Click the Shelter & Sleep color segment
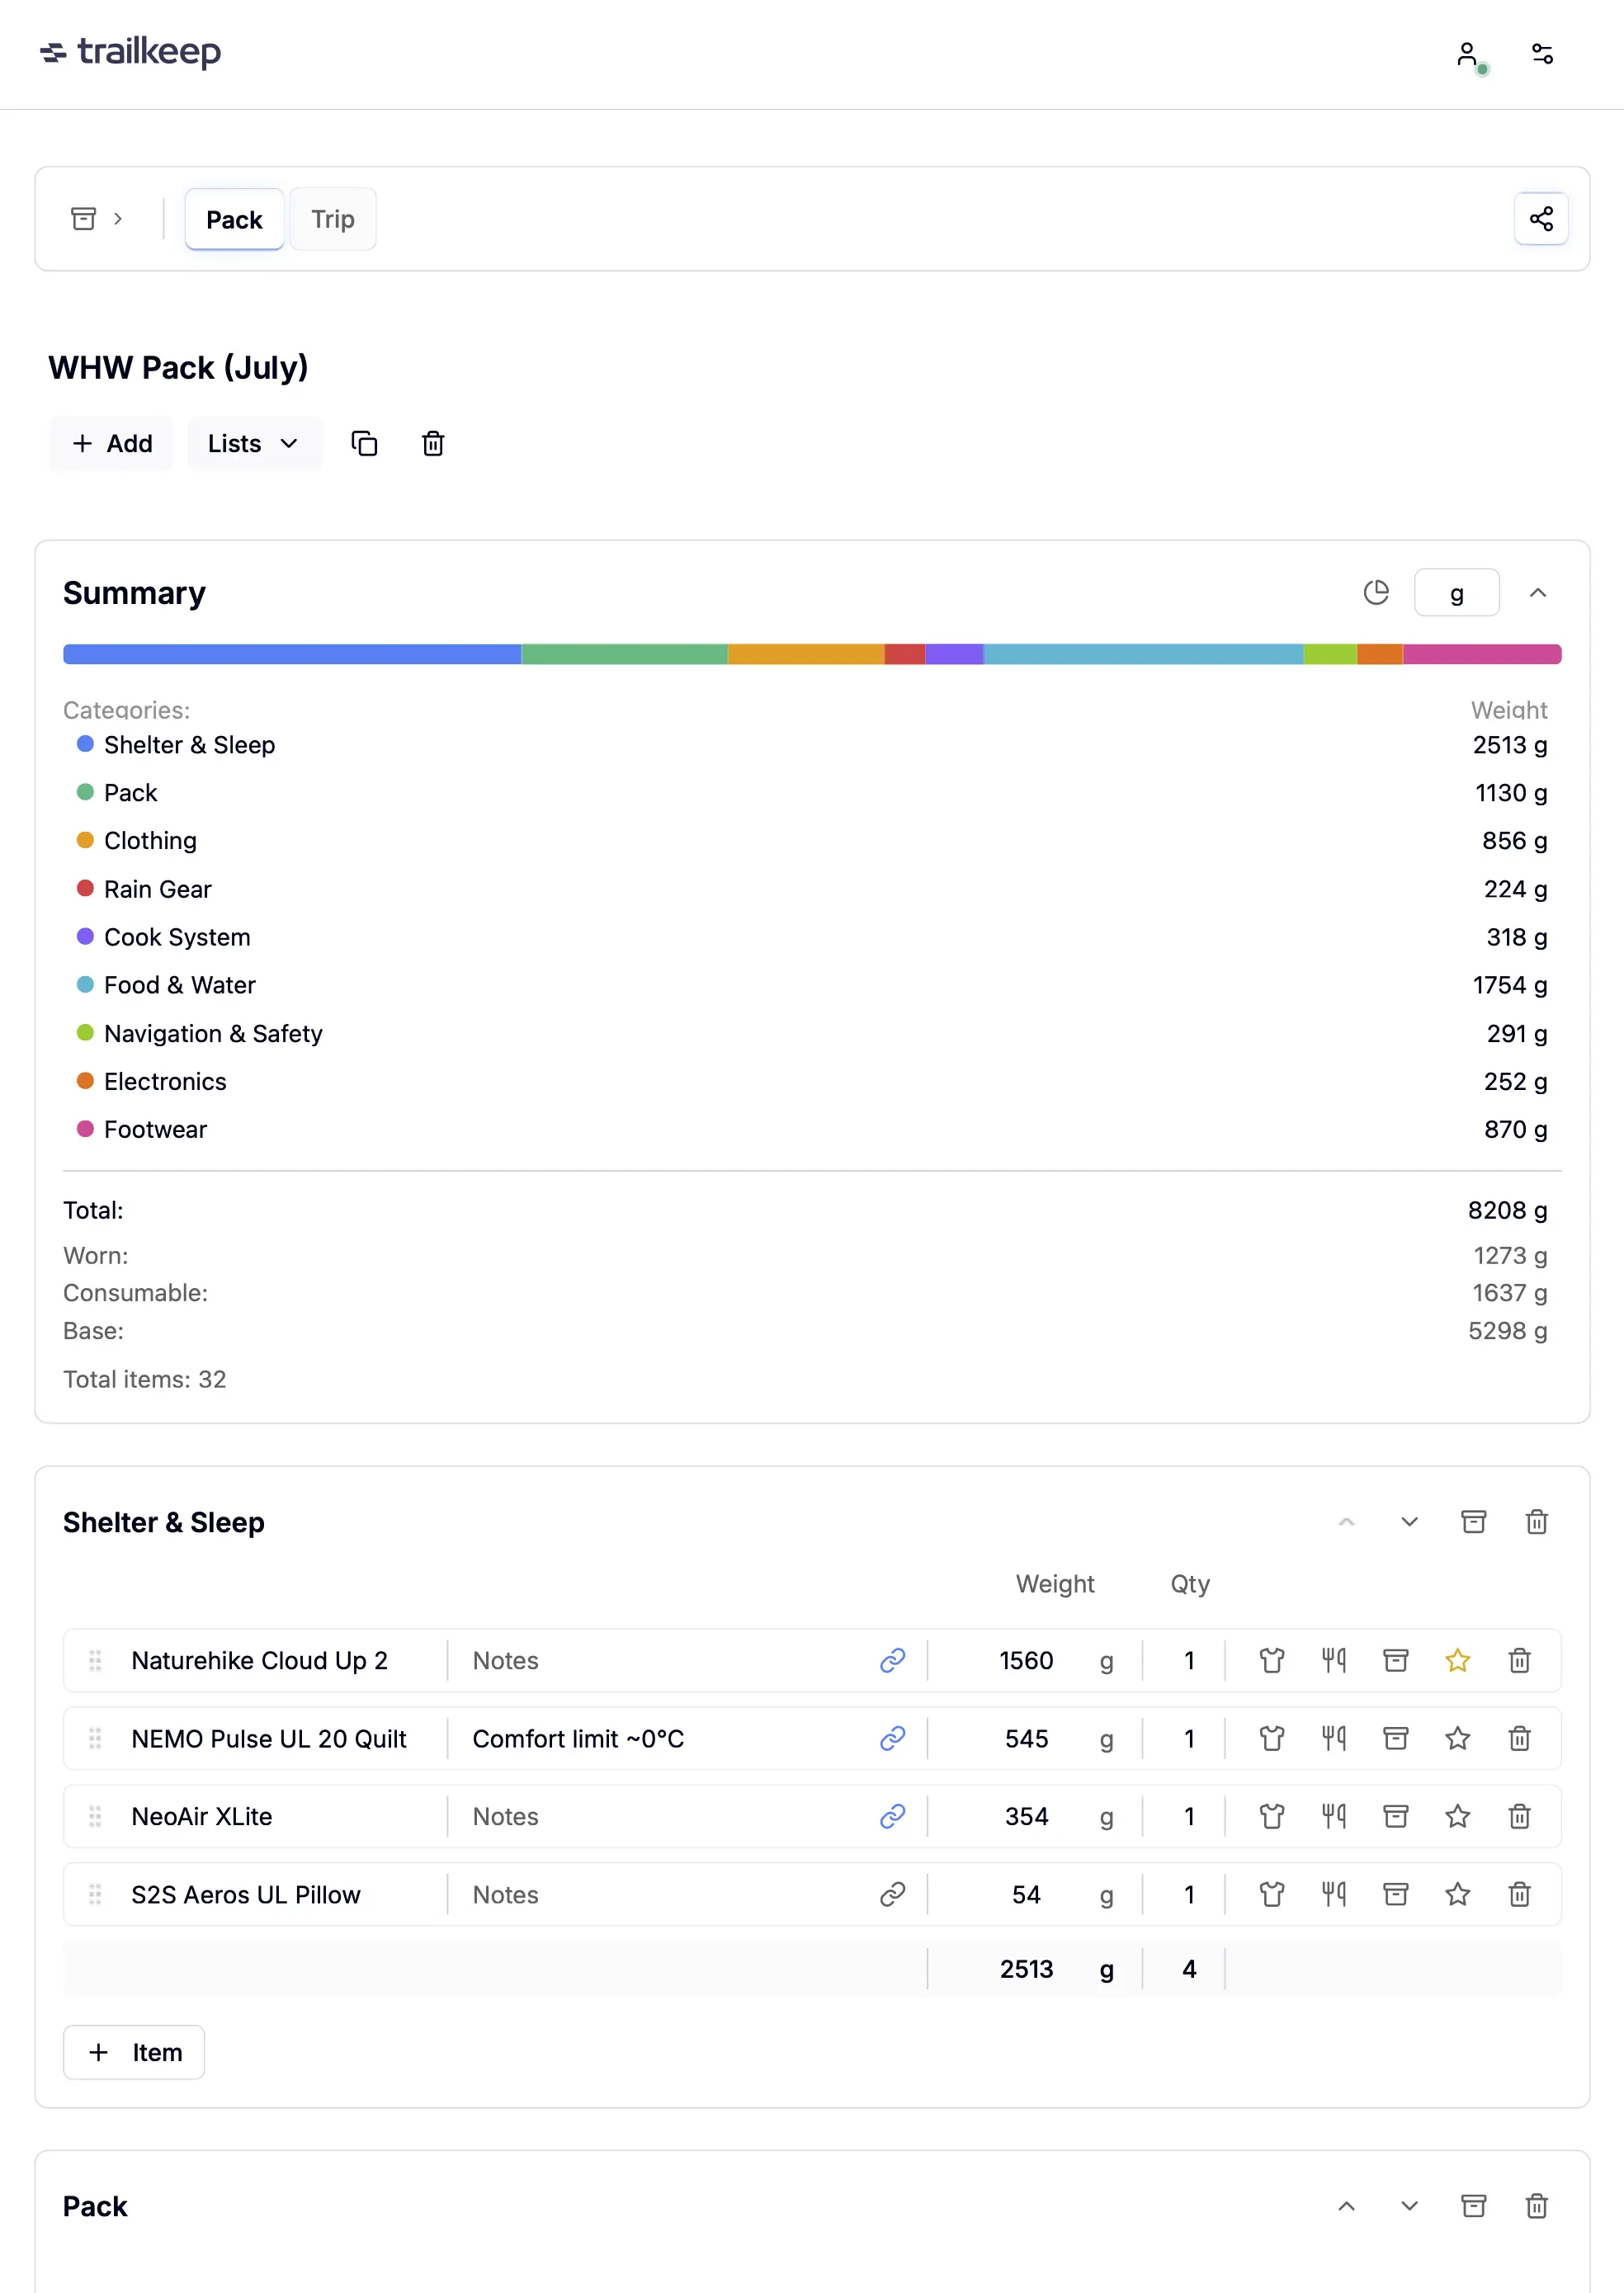This screenshot has width=1624, height=2293. coord(290,653)
